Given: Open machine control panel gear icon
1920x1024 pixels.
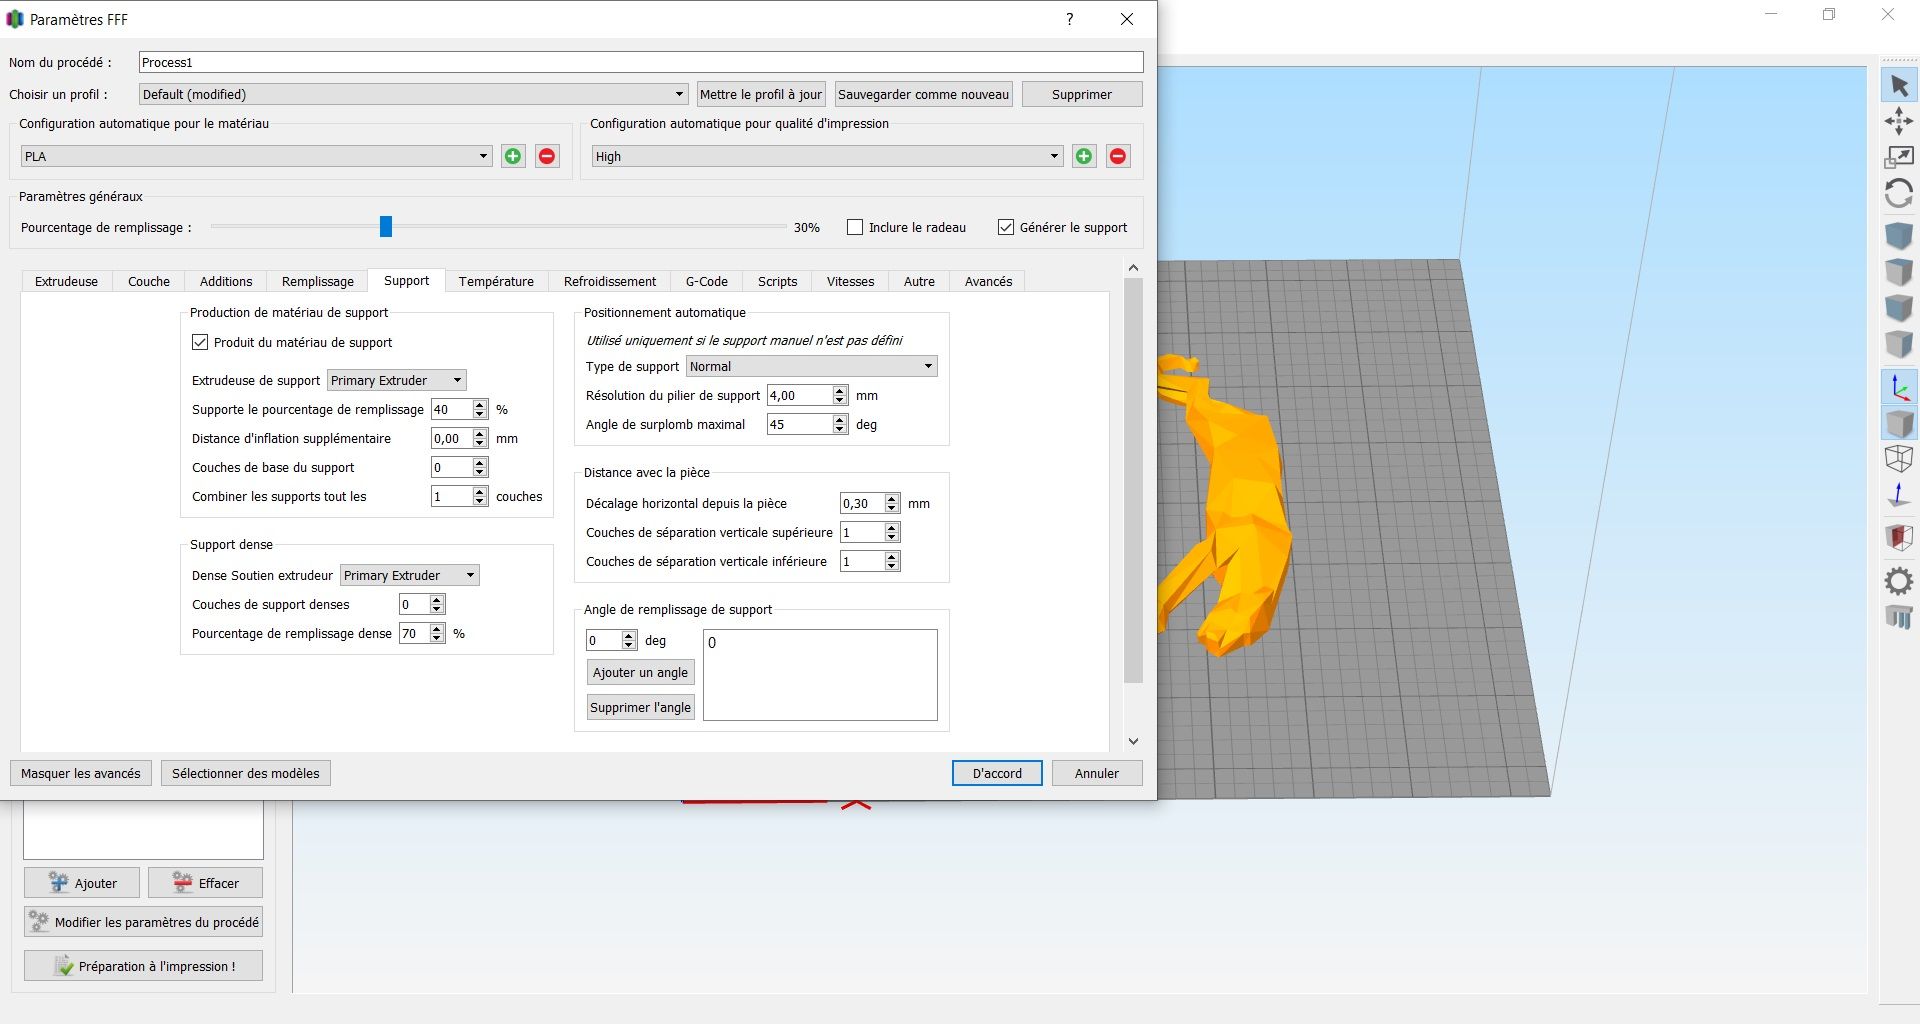Looking at the screenshot, I should pos(1899,581).
